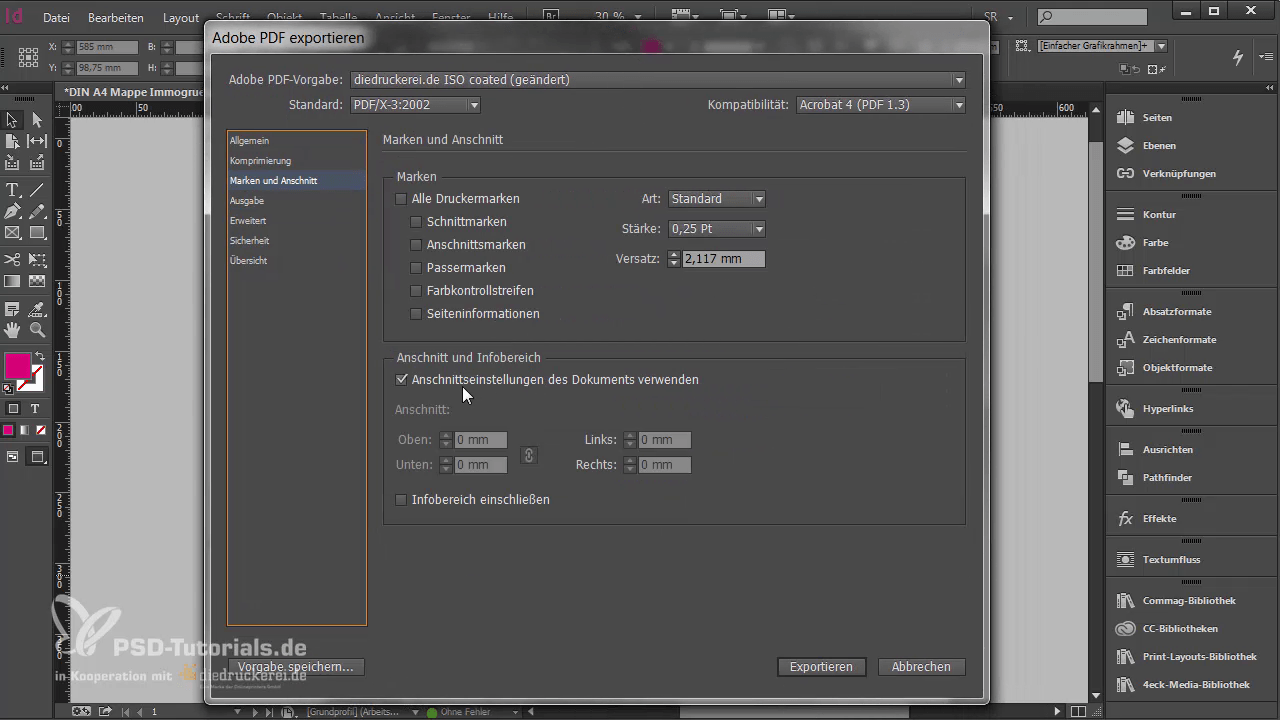1280x720 pixels.
Task: Check the Passermarken option
Action: click(x=417, y=268)
